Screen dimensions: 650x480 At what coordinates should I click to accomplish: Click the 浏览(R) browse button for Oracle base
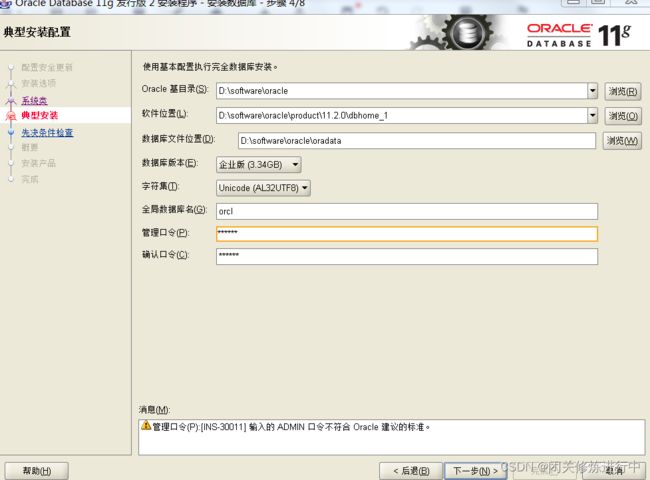coord(623,92)
